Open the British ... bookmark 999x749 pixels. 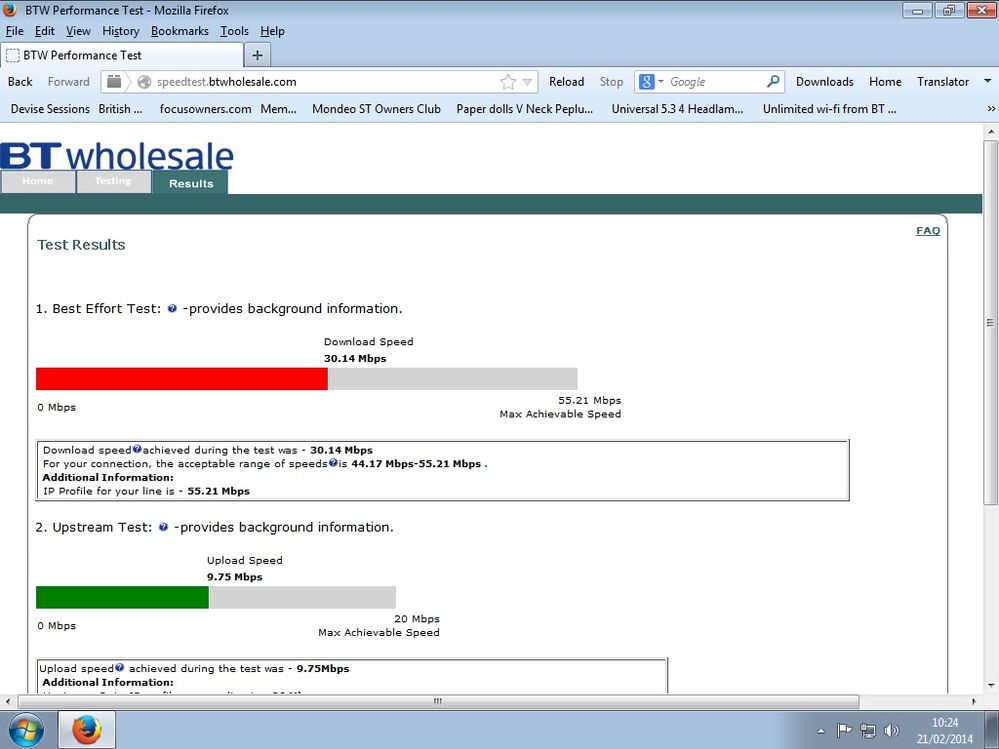[x=120, y=109]
